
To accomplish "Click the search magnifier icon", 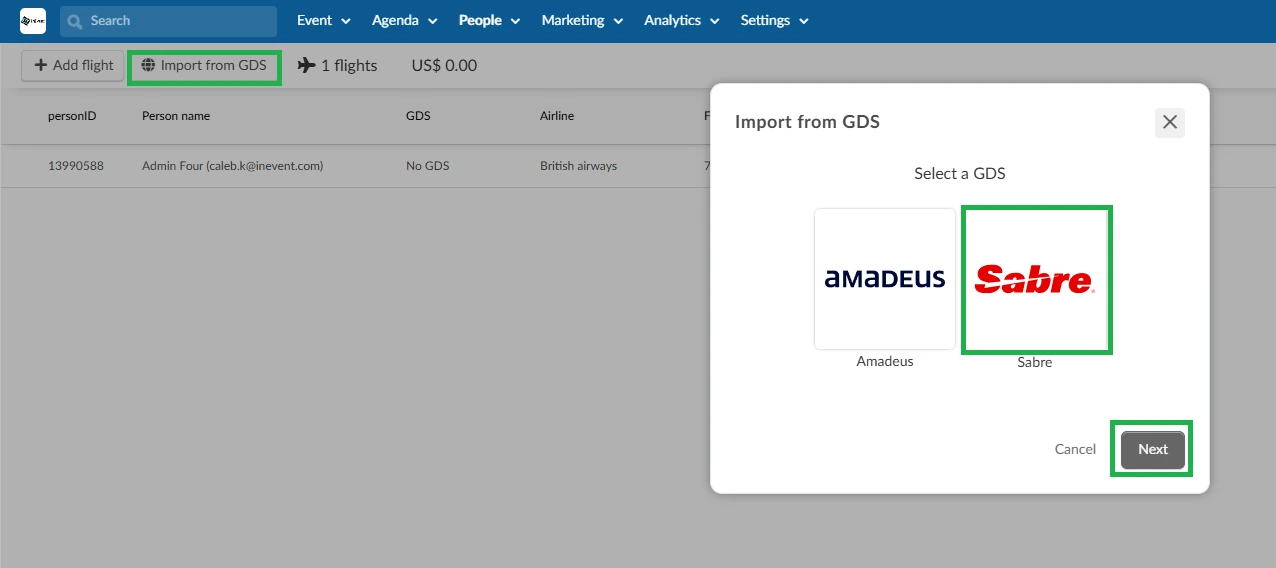I will [x=75, y=21].
